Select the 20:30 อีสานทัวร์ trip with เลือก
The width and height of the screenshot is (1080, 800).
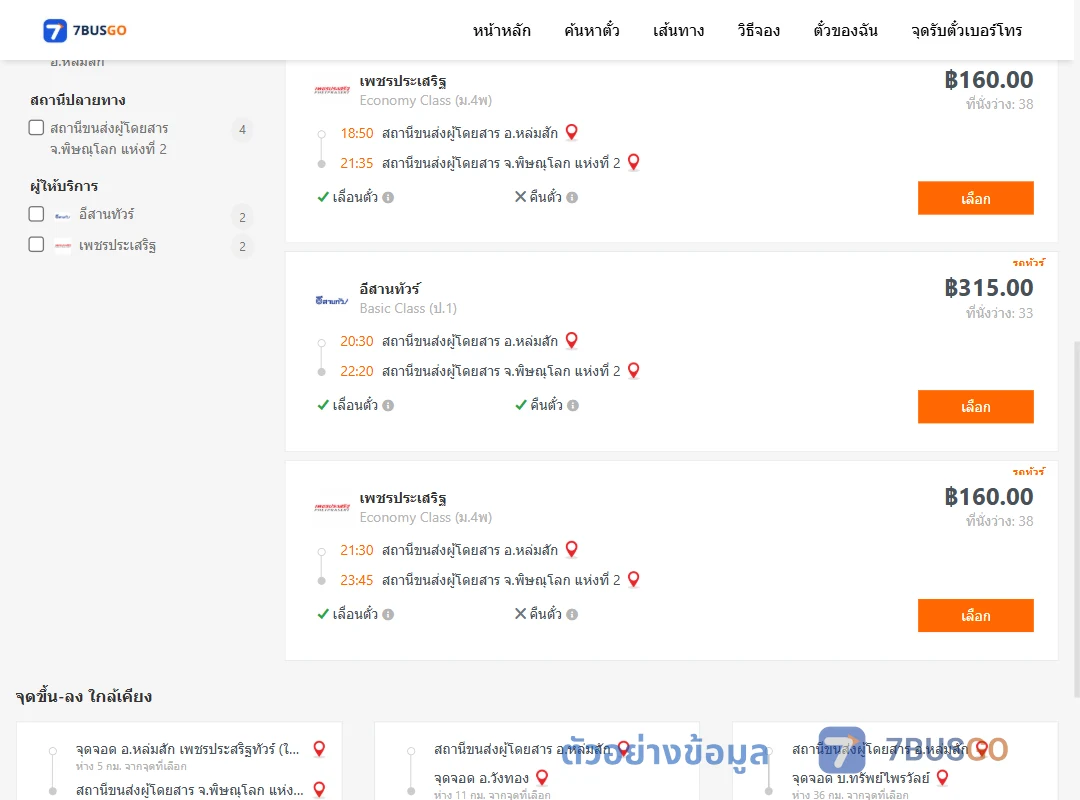pyautogui.click(x=975, y=407)
